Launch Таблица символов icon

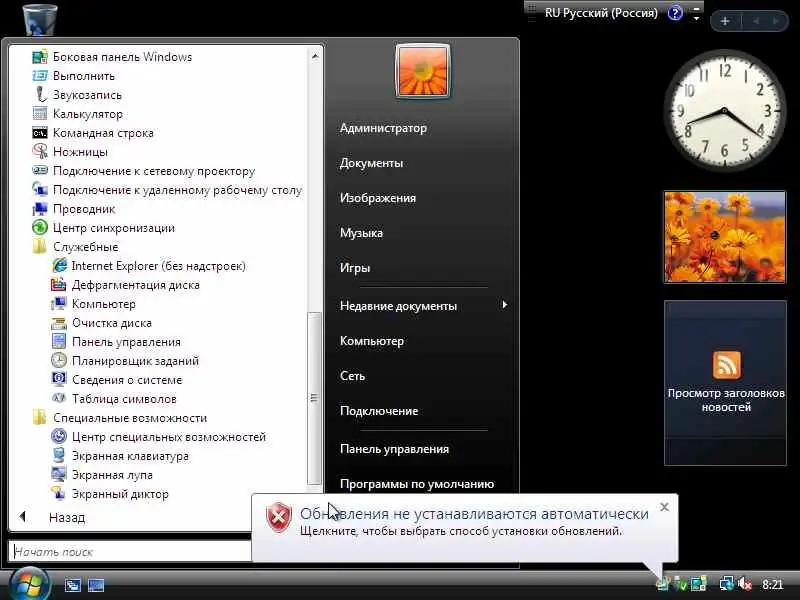pyautogui.click(x=59, y=398)
